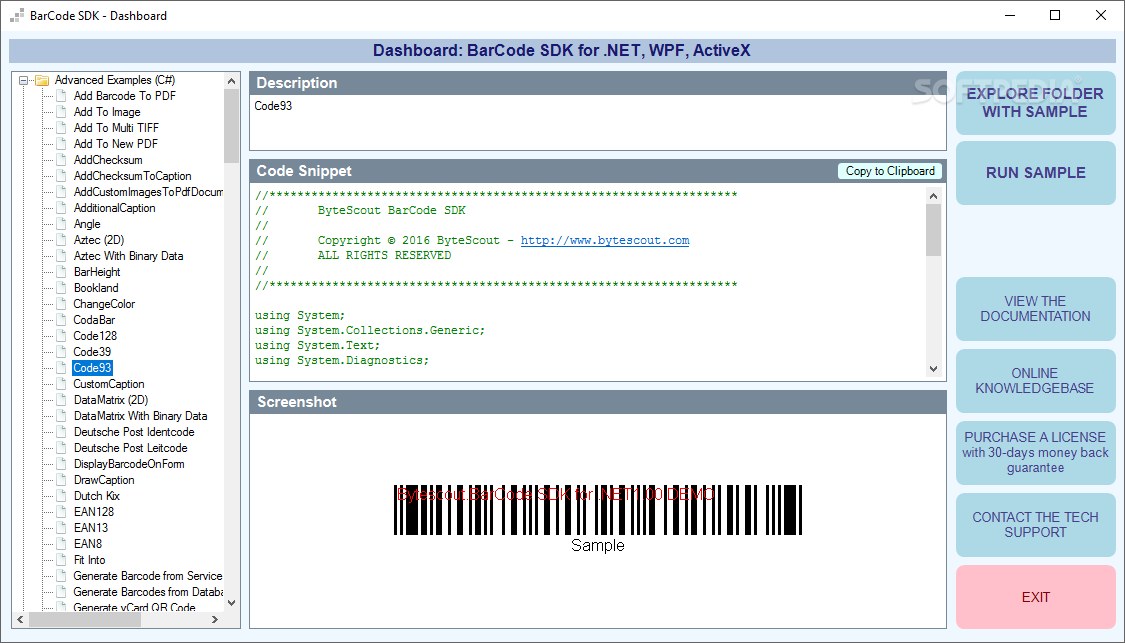Screen dimensions: 1125x643
Task: Select Generate vCard QR Code example
Action: (x=135, y=607)
